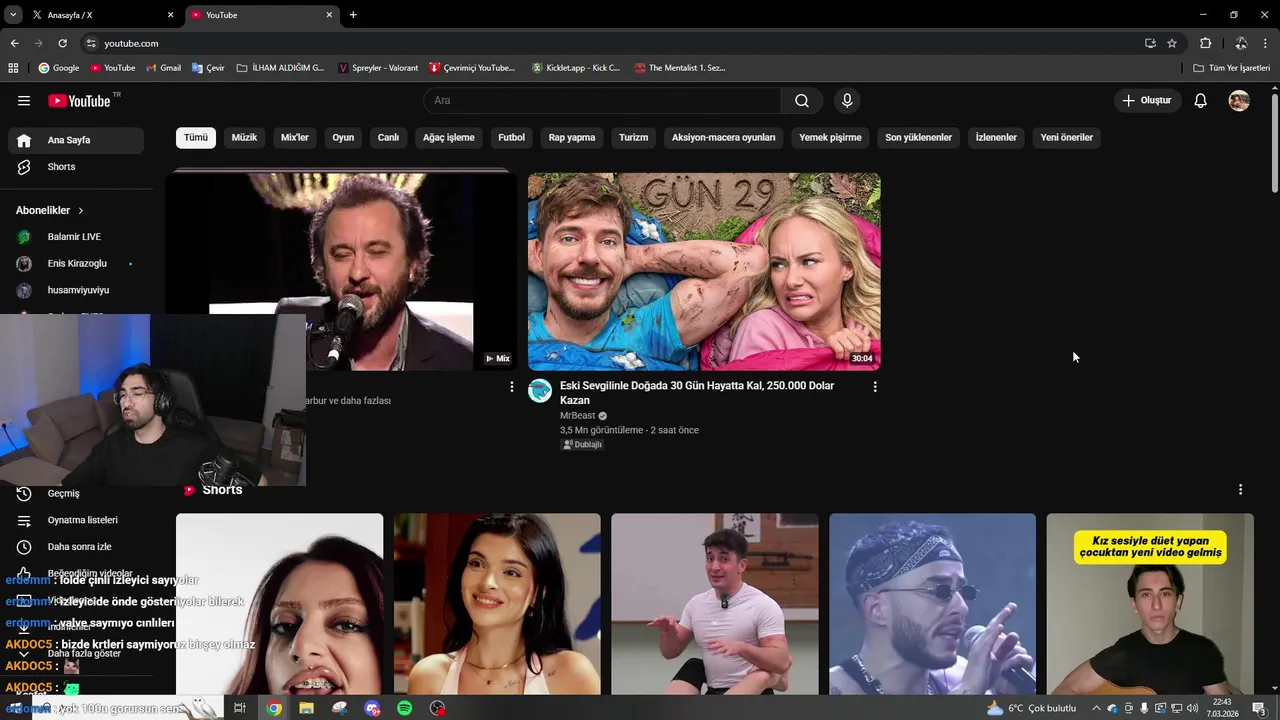The image size is (1280, 720).
Task: Select the Son yüklenenler filter chip
Action: (918, 137)
